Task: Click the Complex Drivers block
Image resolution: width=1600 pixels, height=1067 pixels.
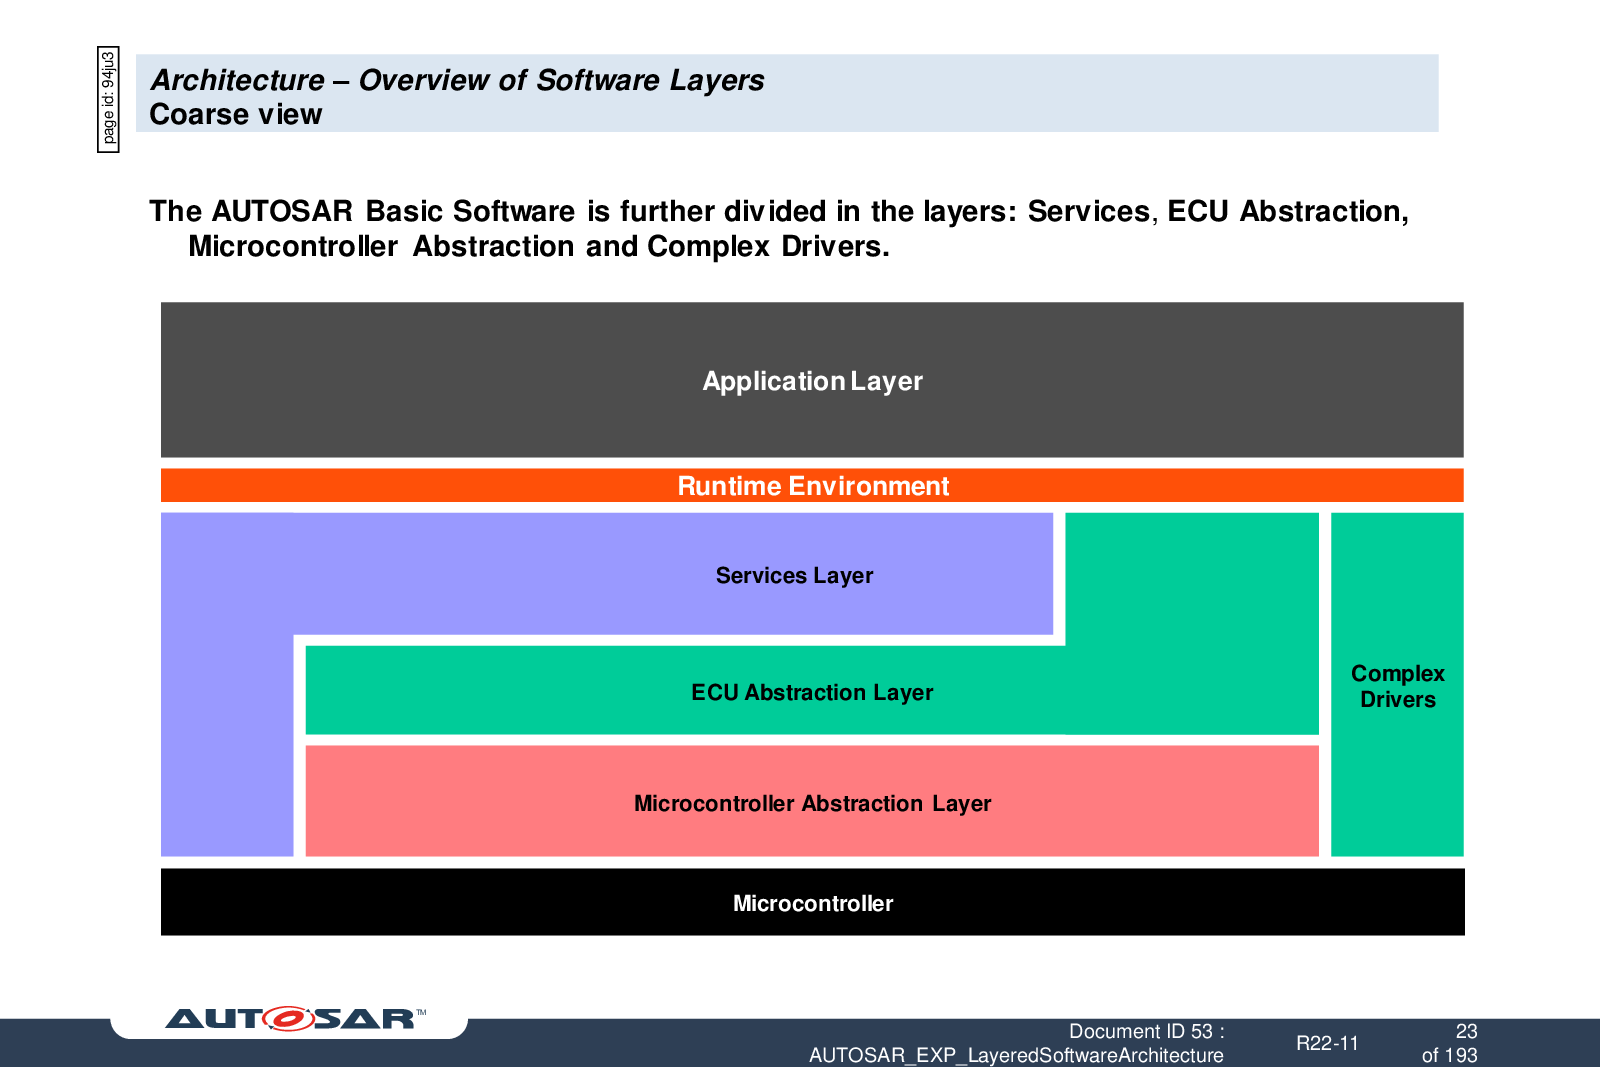Action: [x=1397, y=686]
